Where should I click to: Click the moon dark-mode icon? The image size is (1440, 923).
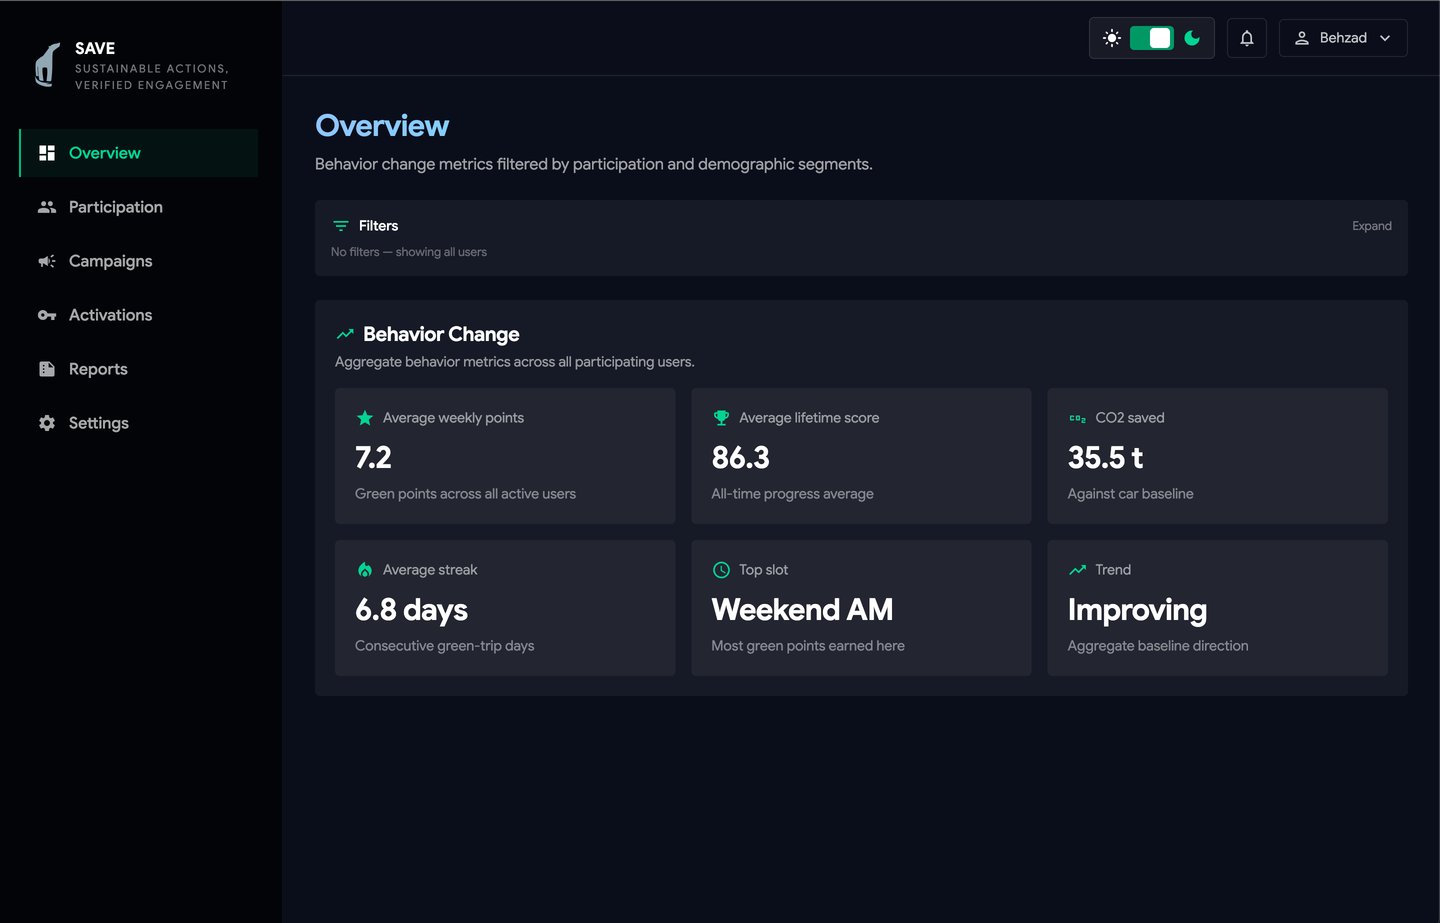[x=1192, y=38]
